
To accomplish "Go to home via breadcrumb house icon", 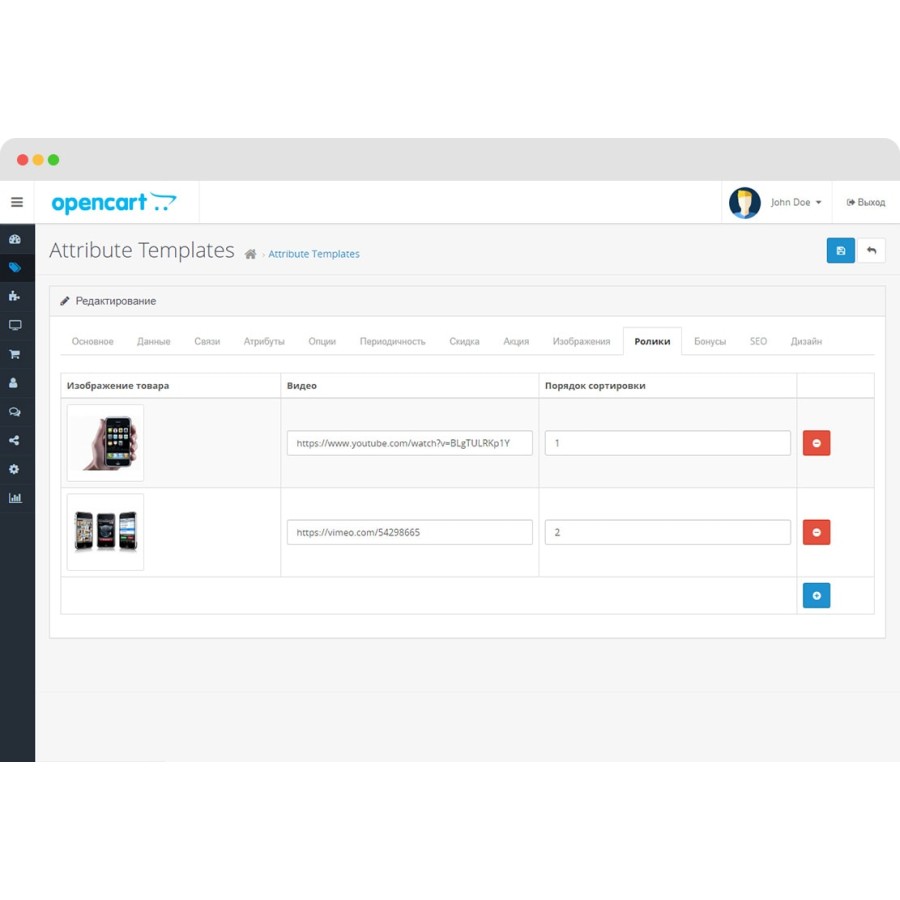I will (x=250, y=254).
